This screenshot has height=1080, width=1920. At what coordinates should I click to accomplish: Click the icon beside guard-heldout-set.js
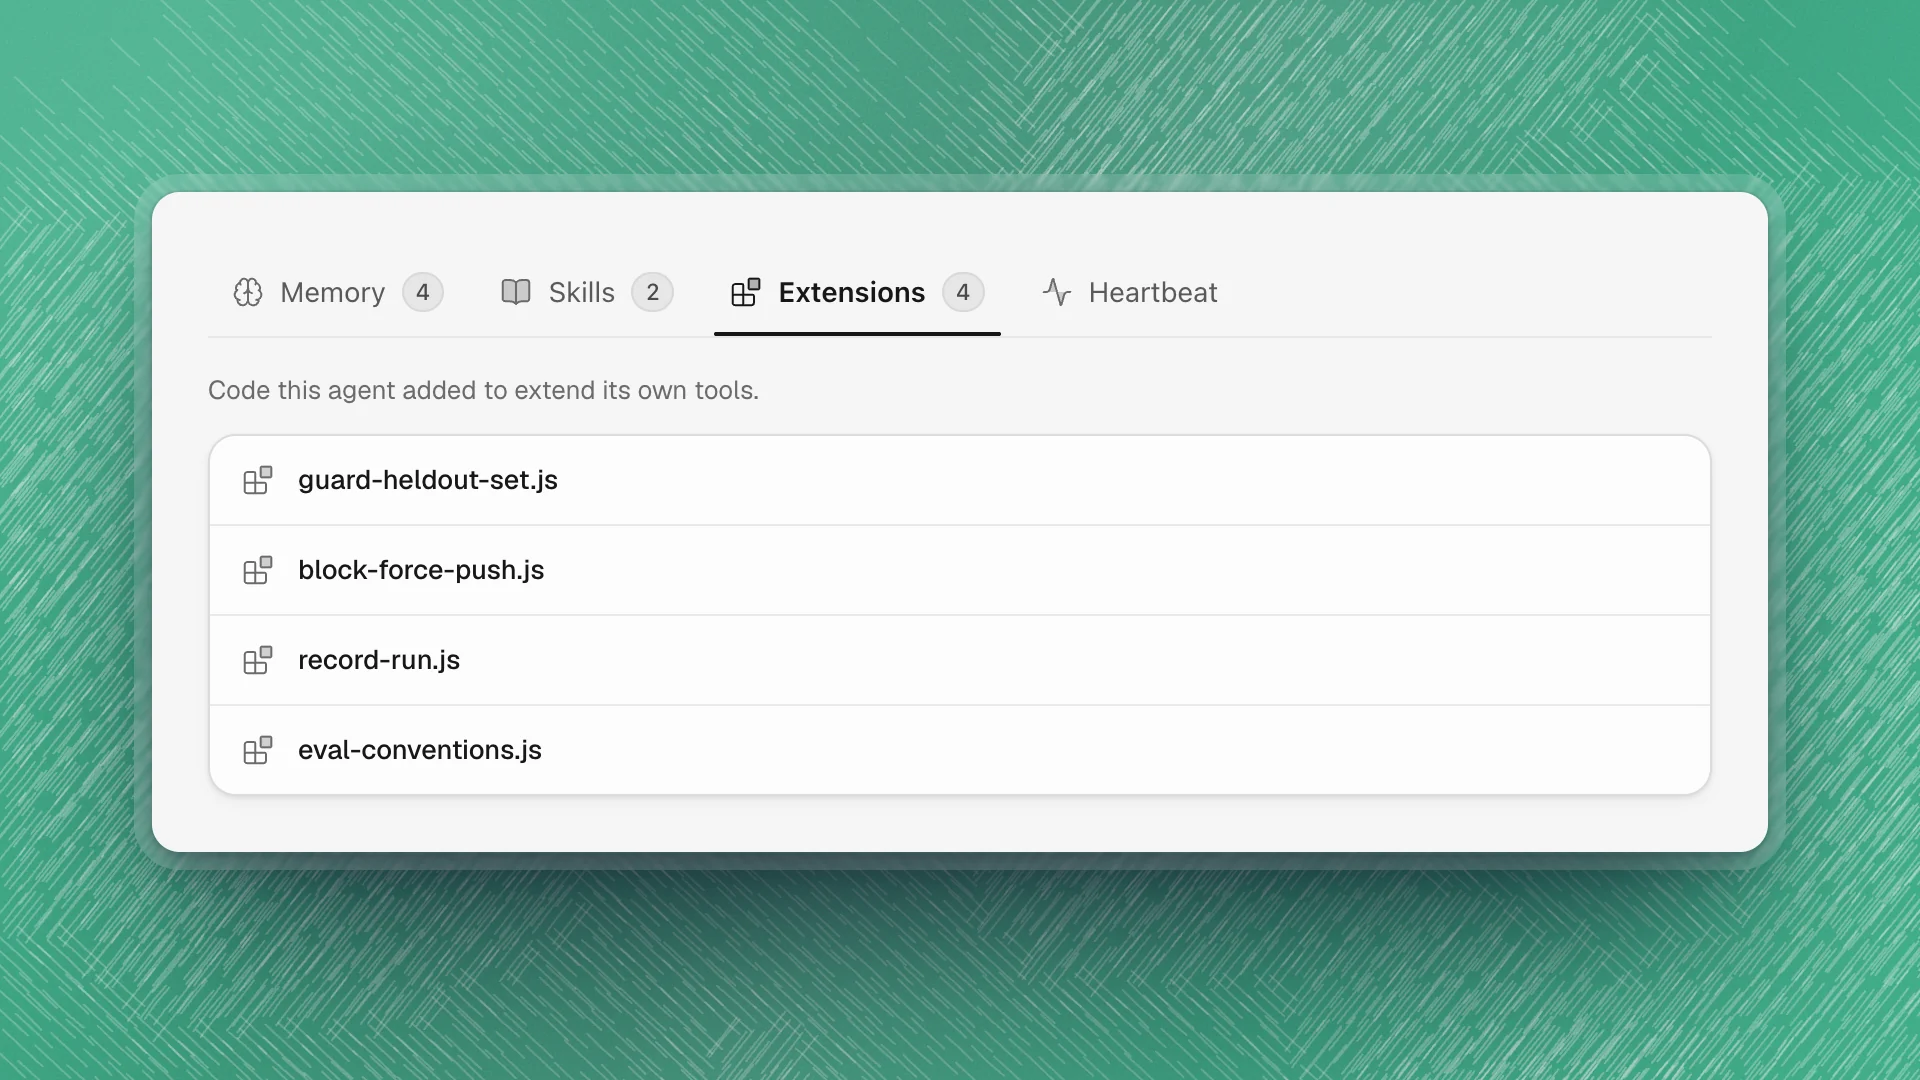coord(258,480)
